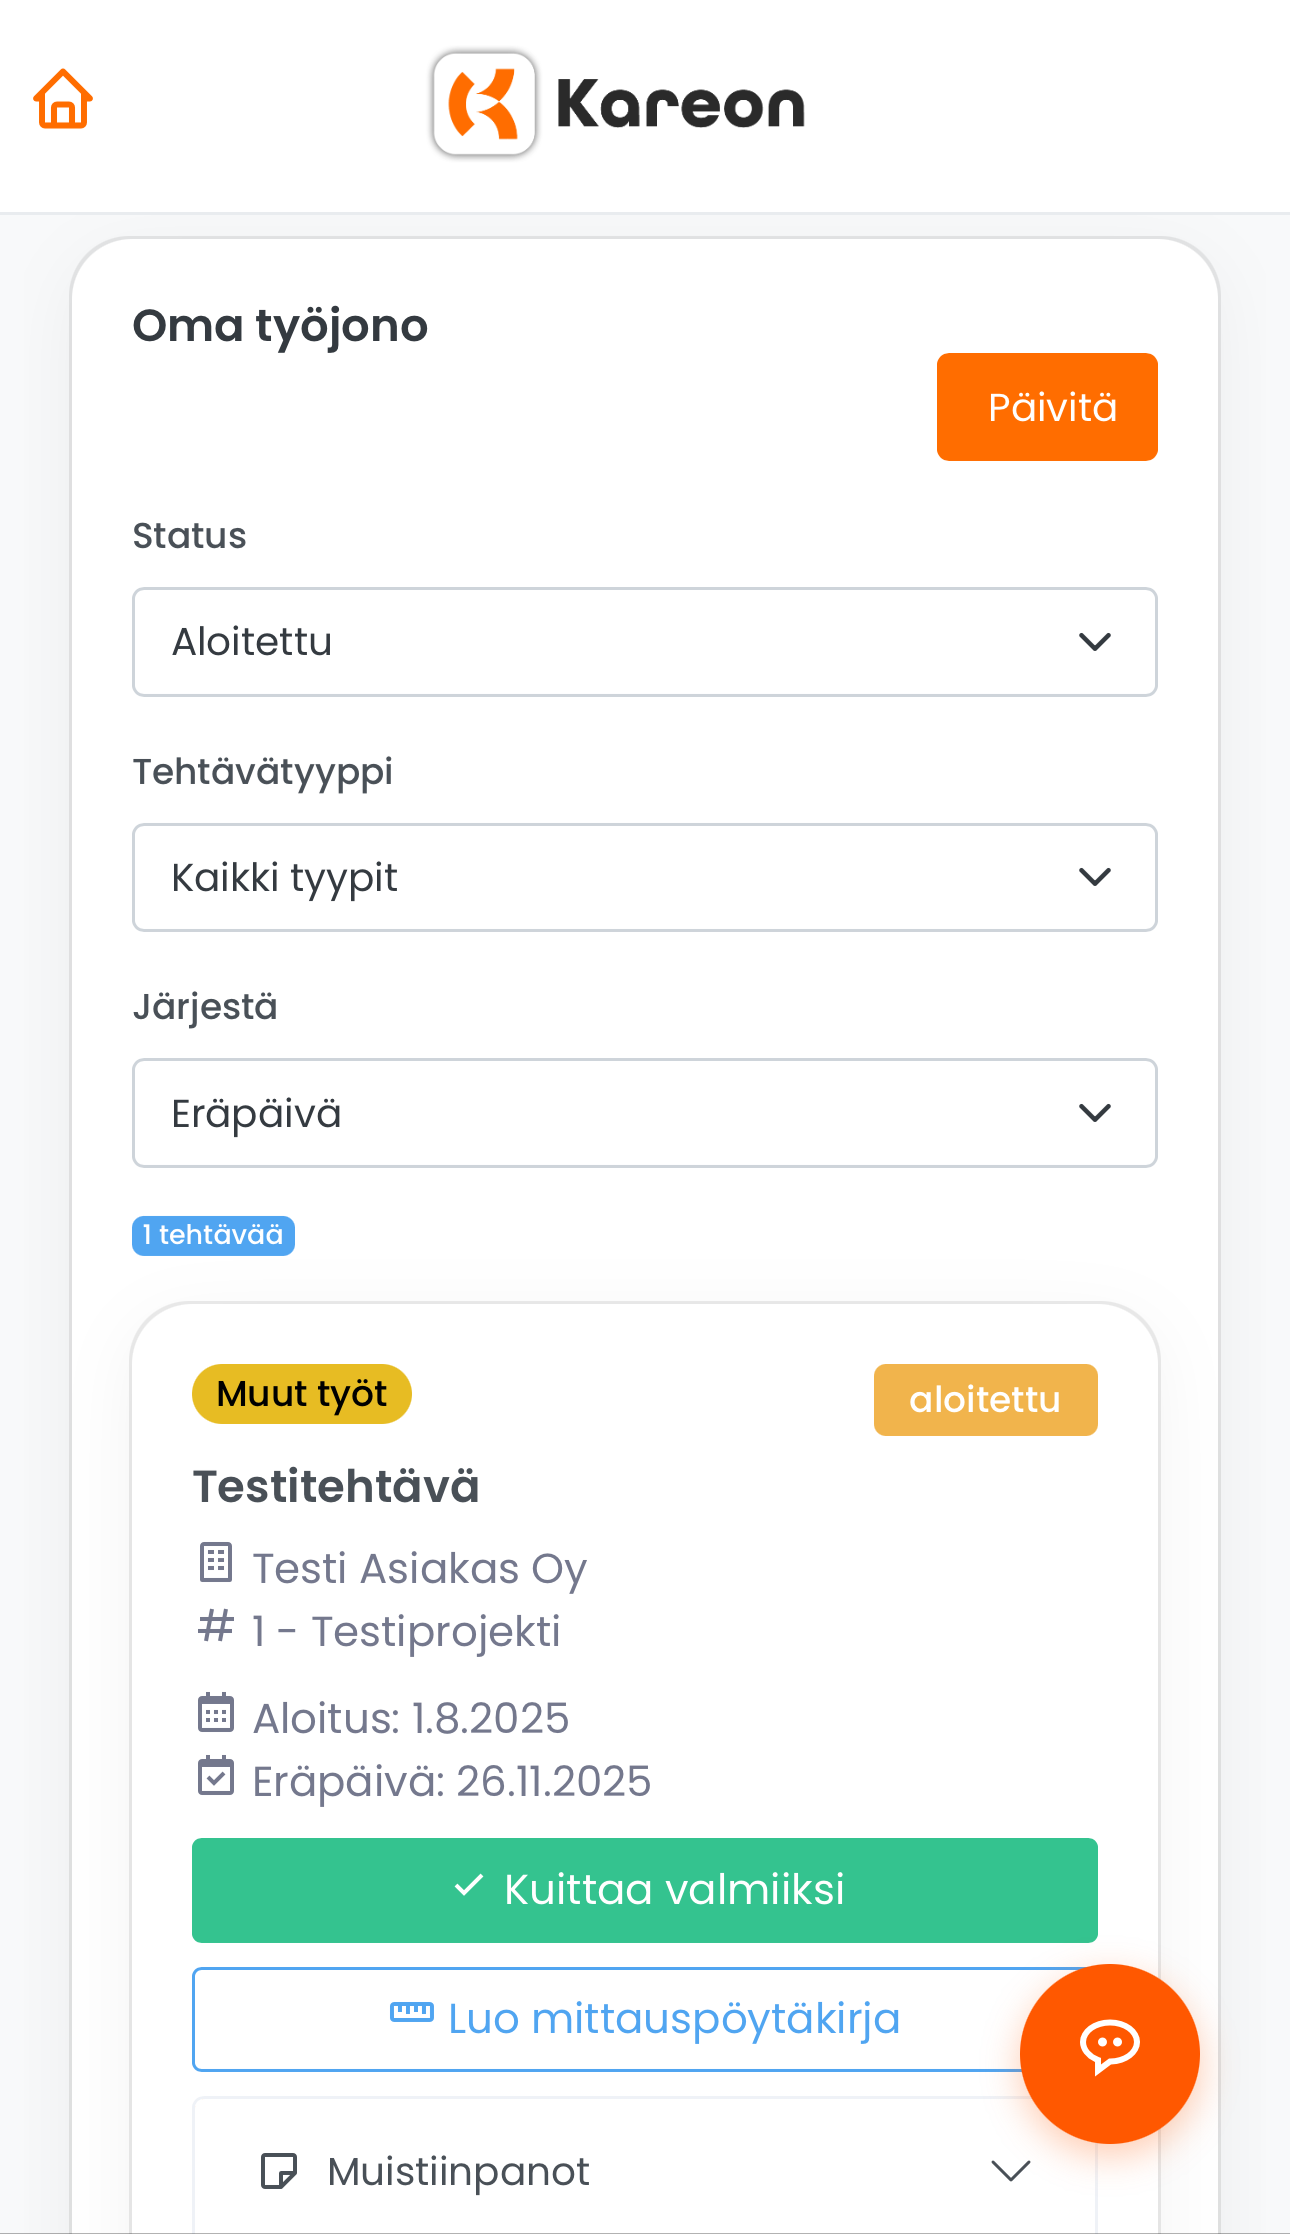Open the Testitehtävä task title

336,1487
